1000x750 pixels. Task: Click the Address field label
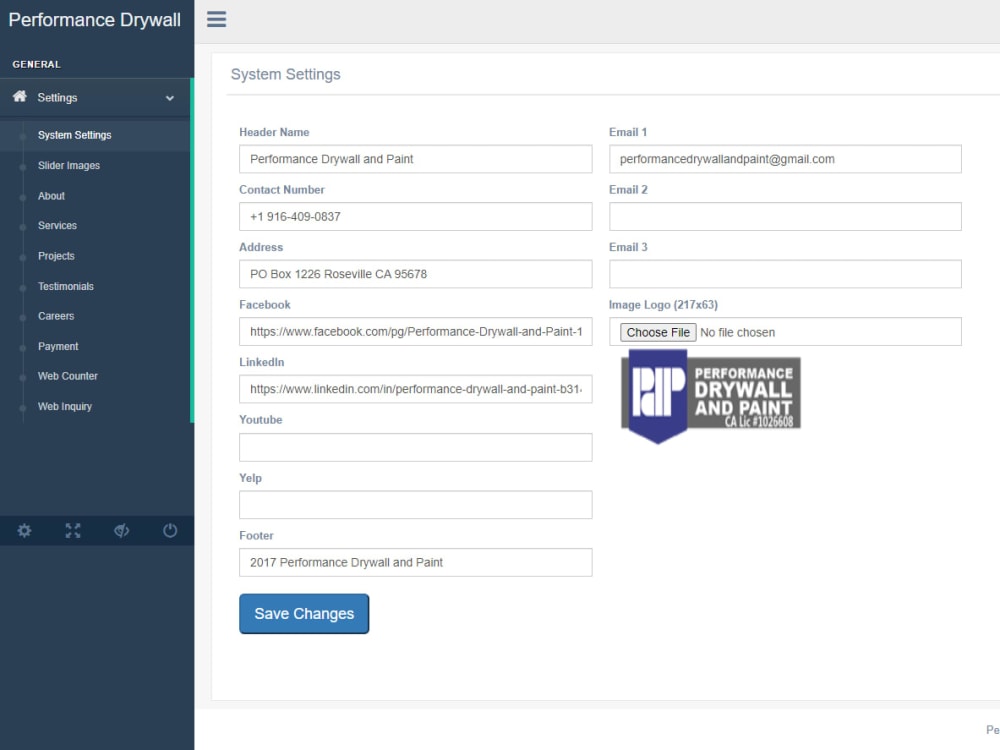coord(261,247)
